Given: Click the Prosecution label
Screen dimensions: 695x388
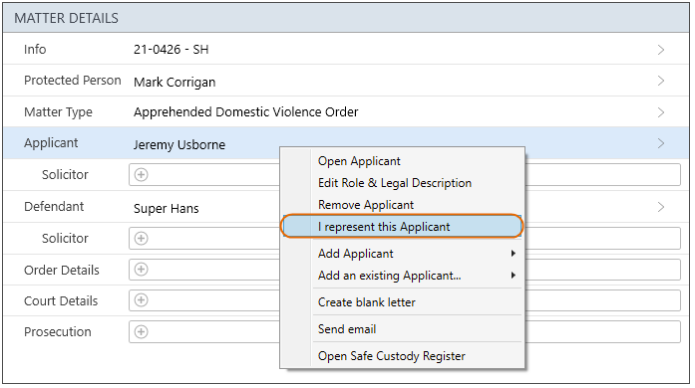Looking at the screenshot, I should tap(58, 332).
